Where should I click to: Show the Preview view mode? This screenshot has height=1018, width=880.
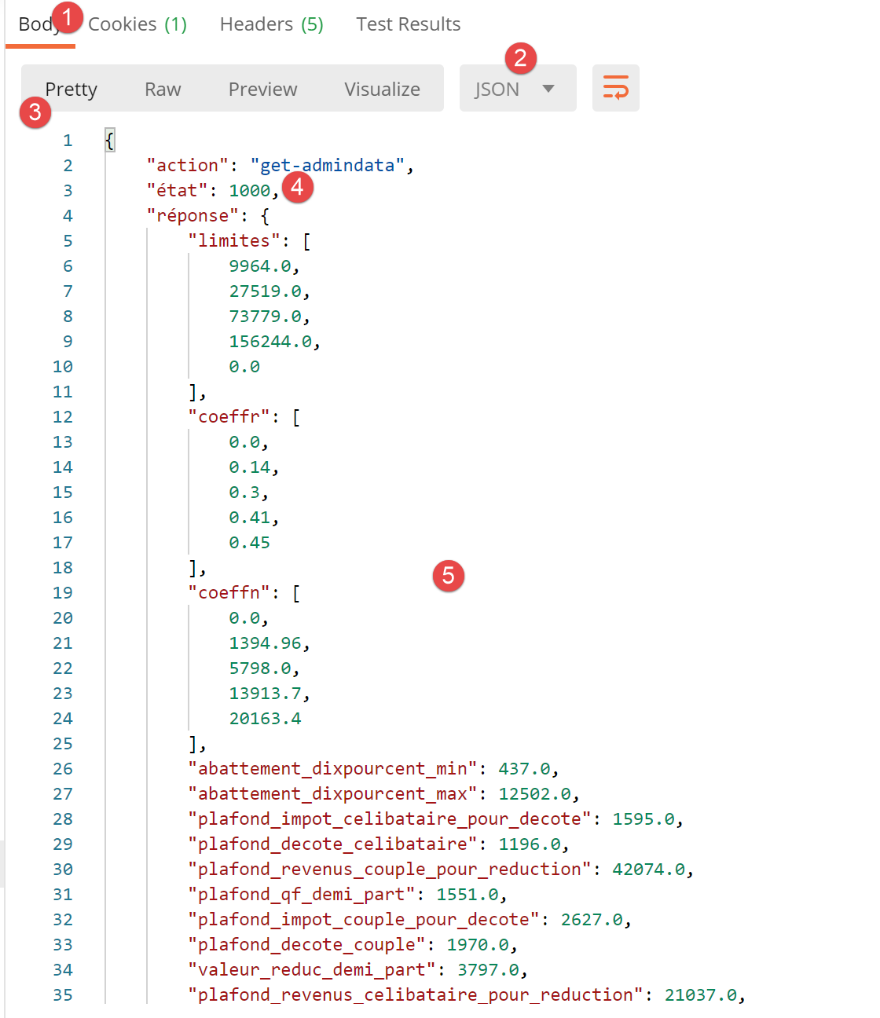pos(262,89)
